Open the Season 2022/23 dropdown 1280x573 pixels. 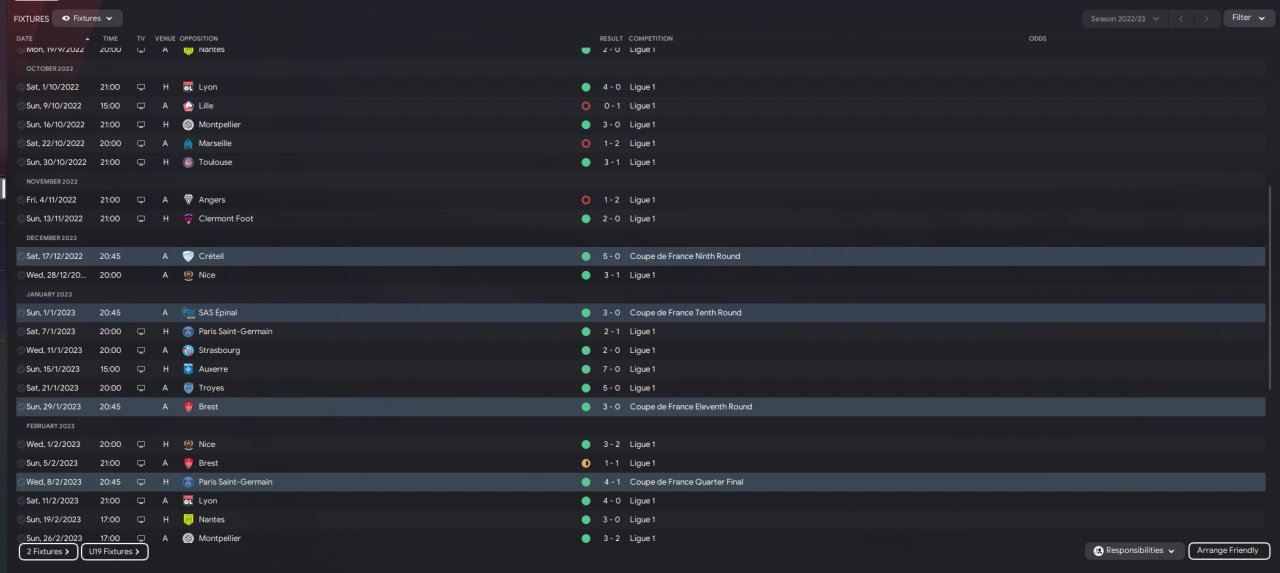pos(1126,18)
